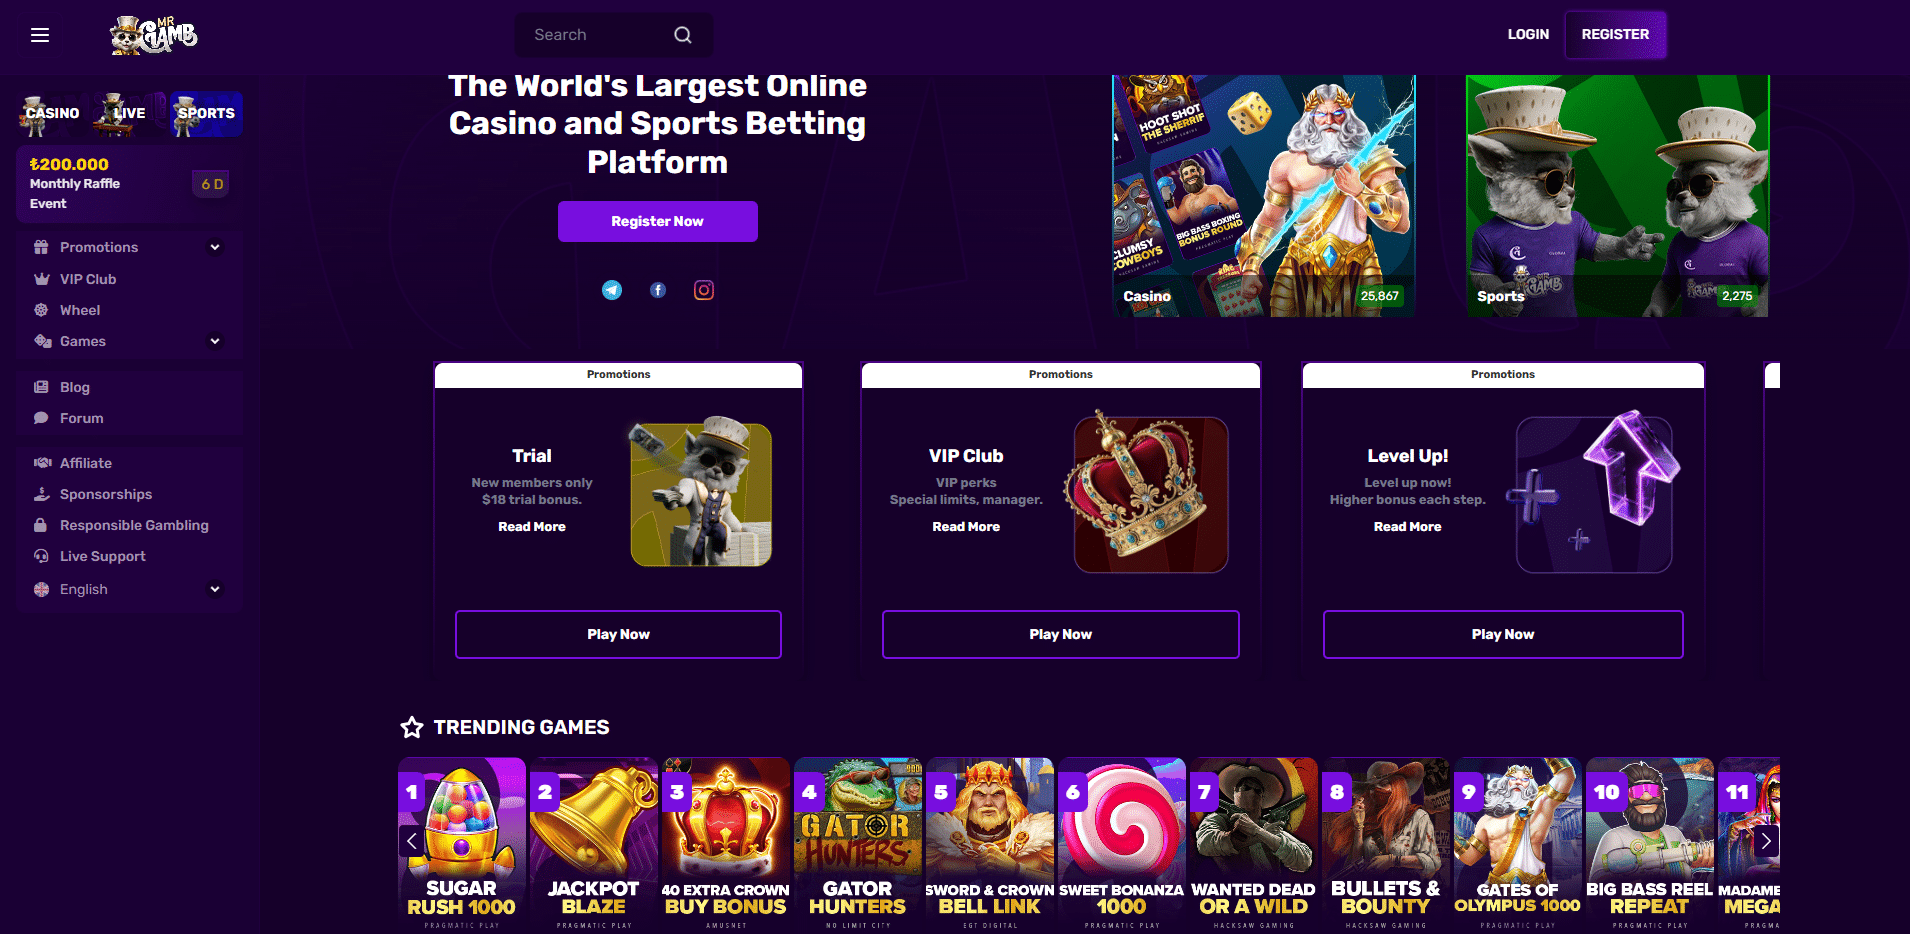Expand the Games sidebar menu
Viewport: 1910px width, 934px height.
(x=127, y=341)
